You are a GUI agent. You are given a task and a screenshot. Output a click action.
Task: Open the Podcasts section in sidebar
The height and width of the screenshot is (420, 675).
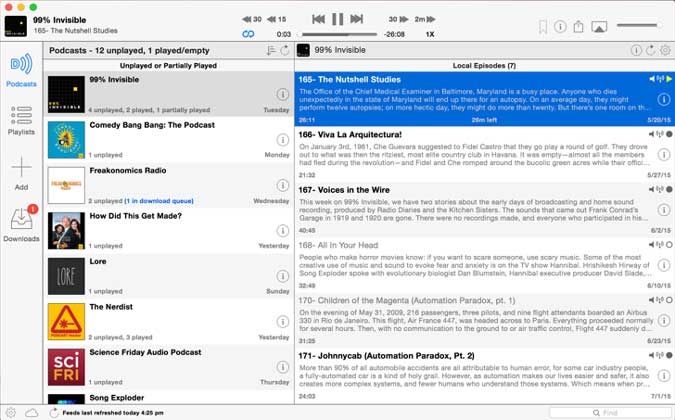21,71
